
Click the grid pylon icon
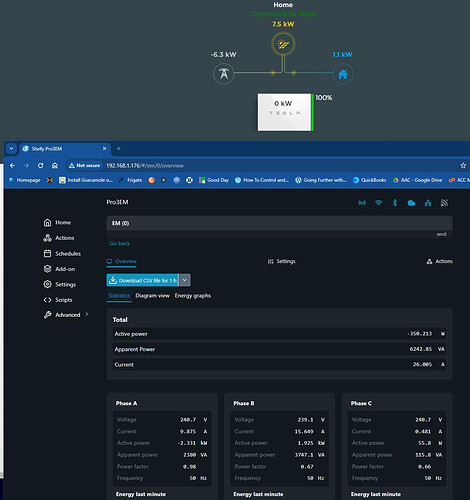(x=224, y=74)
